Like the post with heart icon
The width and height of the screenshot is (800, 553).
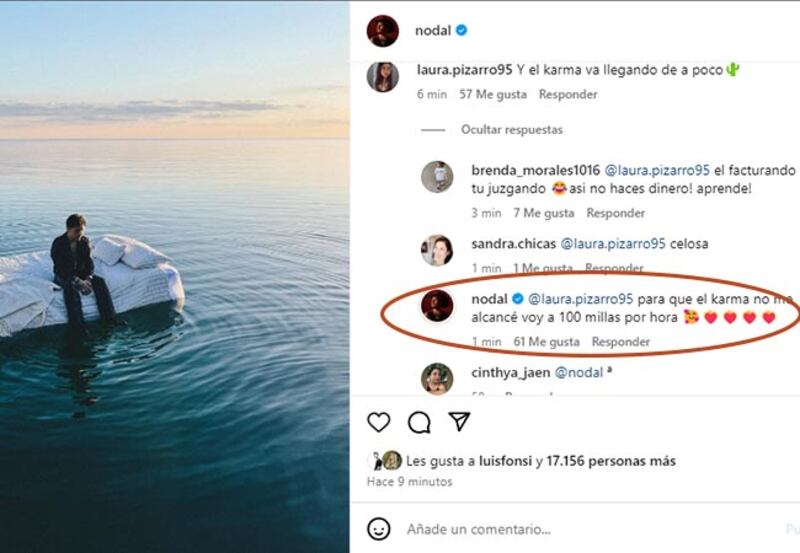click(x=378, y=422)
